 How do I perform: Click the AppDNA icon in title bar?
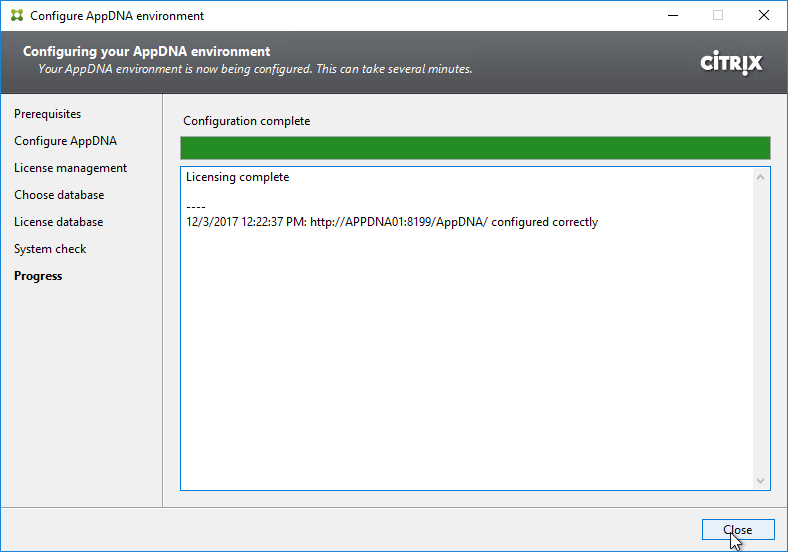coord(17,16)
